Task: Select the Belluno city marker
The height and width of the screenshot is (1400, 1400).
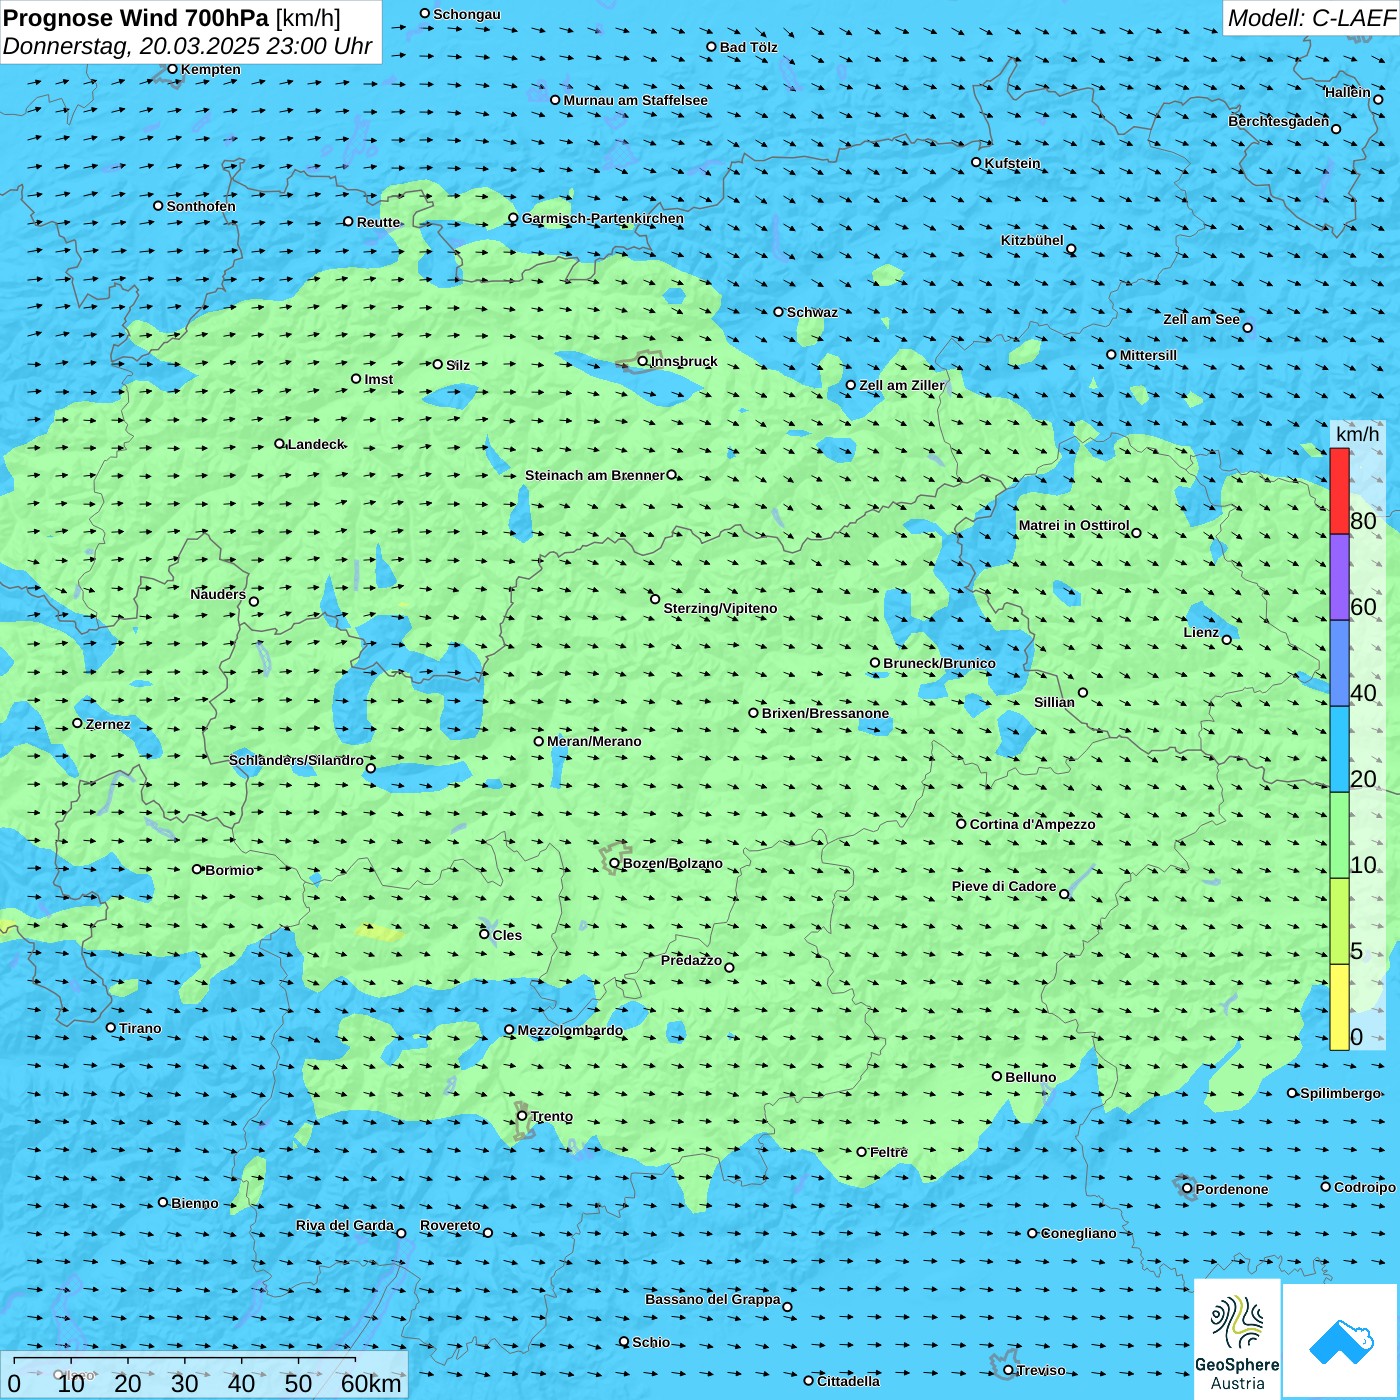Action: pos(997,1076)
